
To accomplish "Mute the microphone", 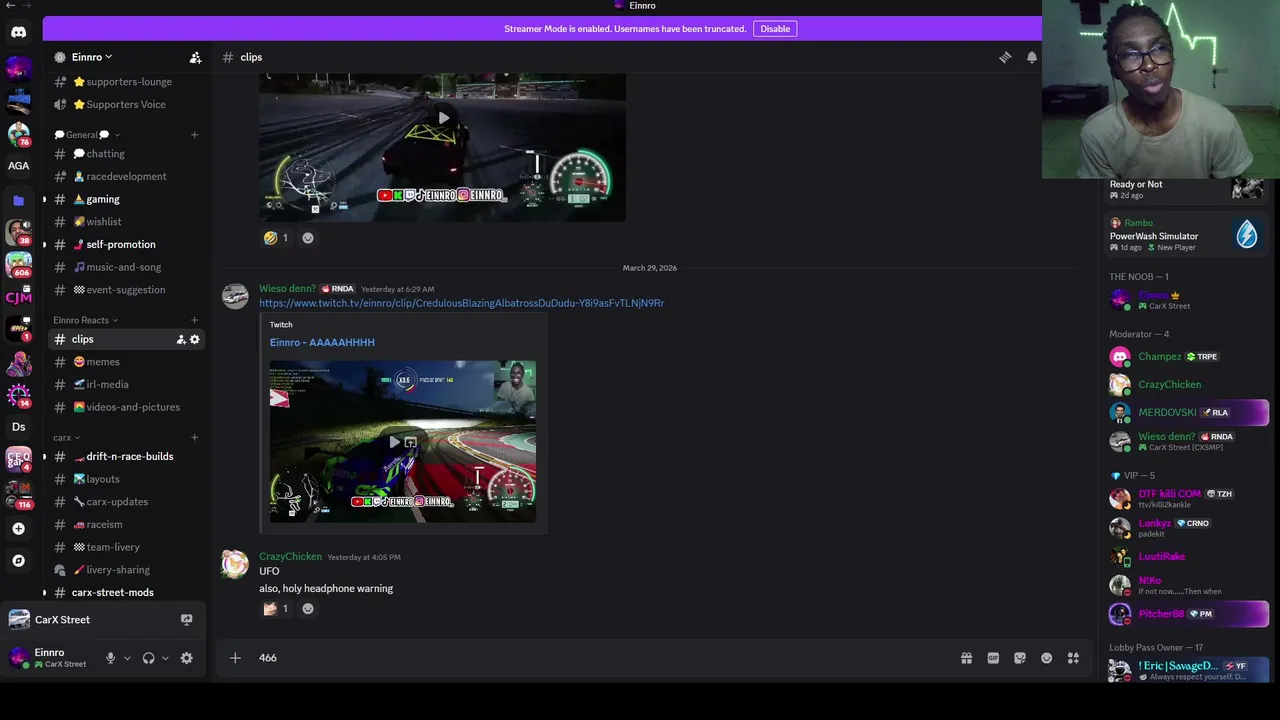I will click(x=111, y=658).
